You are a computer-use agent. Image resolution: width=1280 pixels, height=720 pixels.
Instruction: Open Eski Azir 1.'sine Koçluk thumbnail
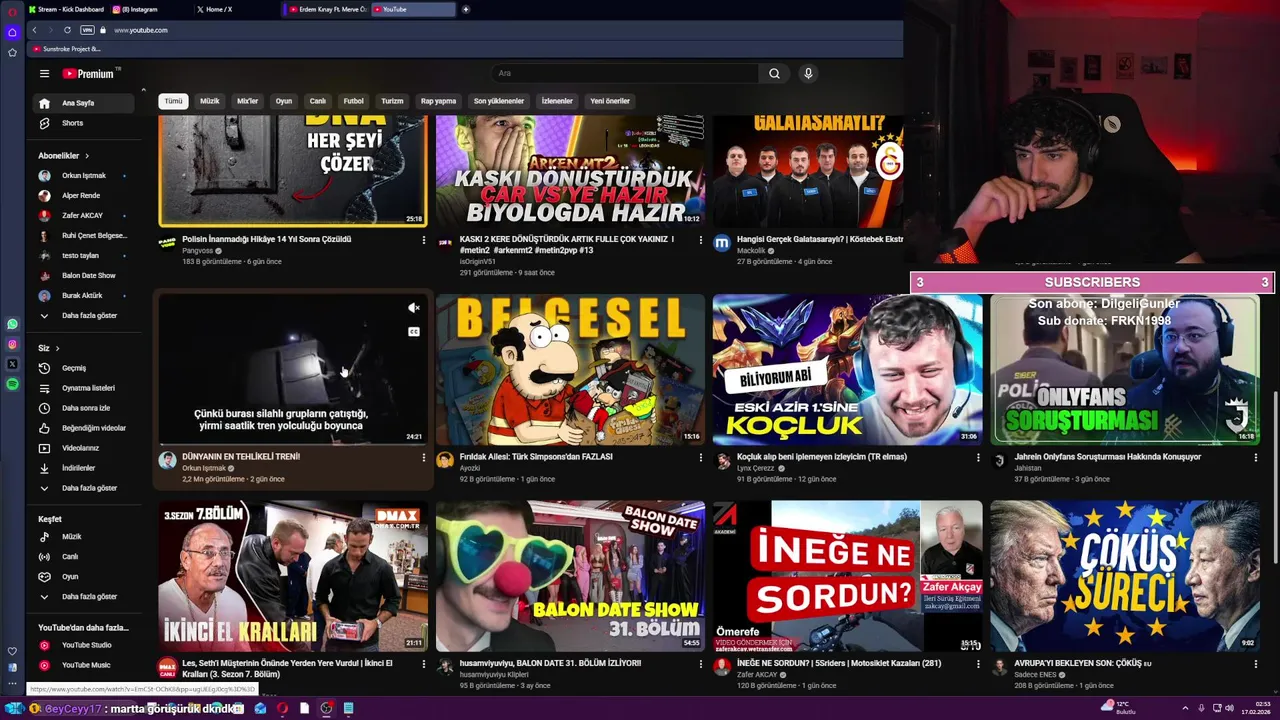click(x=847, y=369)
